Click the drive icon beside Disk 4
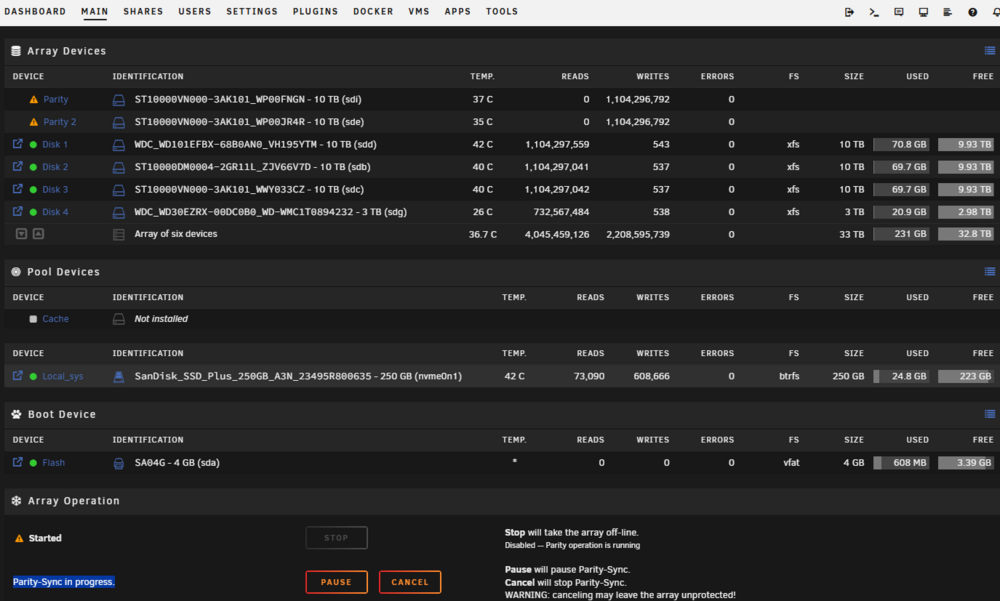This screenshot has height=601, width=1000. 119,212
